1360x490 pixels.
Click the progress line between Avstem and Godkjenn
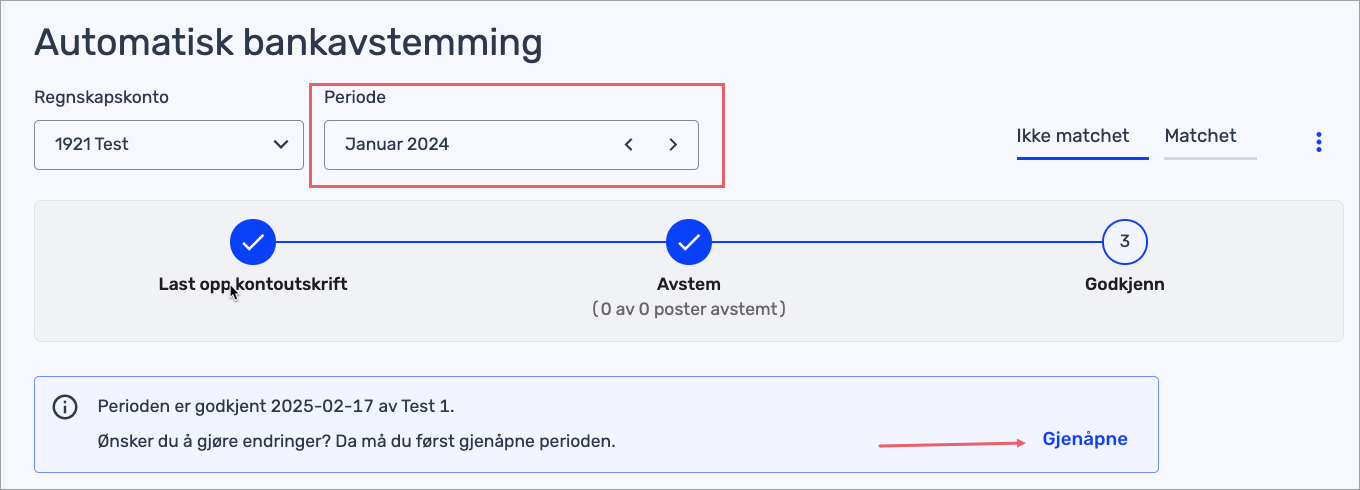(x=907, y=241)
